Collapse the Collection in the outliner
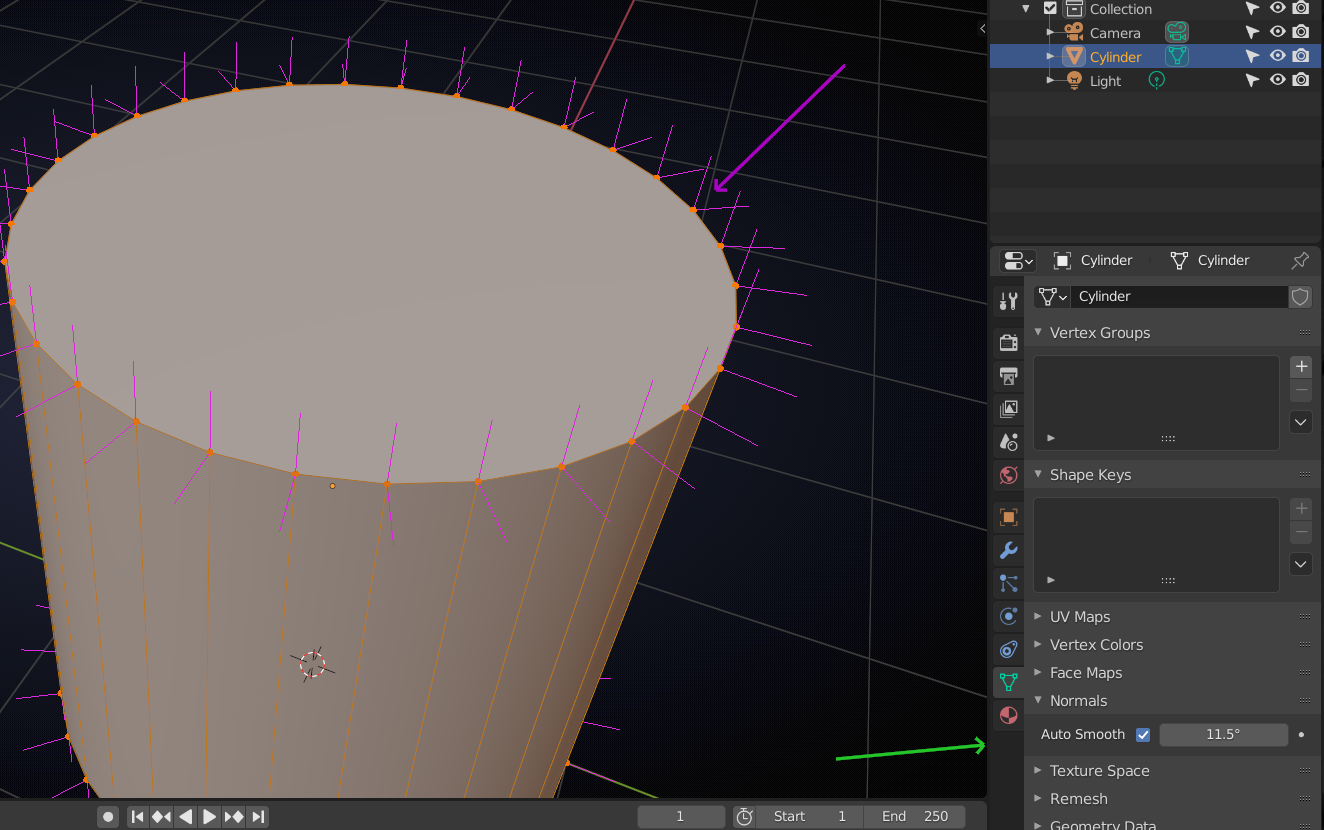The width and height of the screenshot is (1324, 830). coord(1024,8)
